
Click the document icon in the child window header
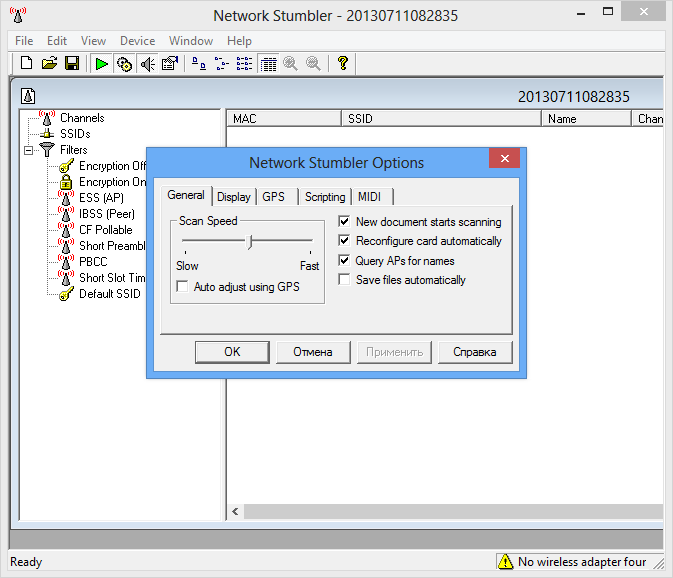coord(28,96)
